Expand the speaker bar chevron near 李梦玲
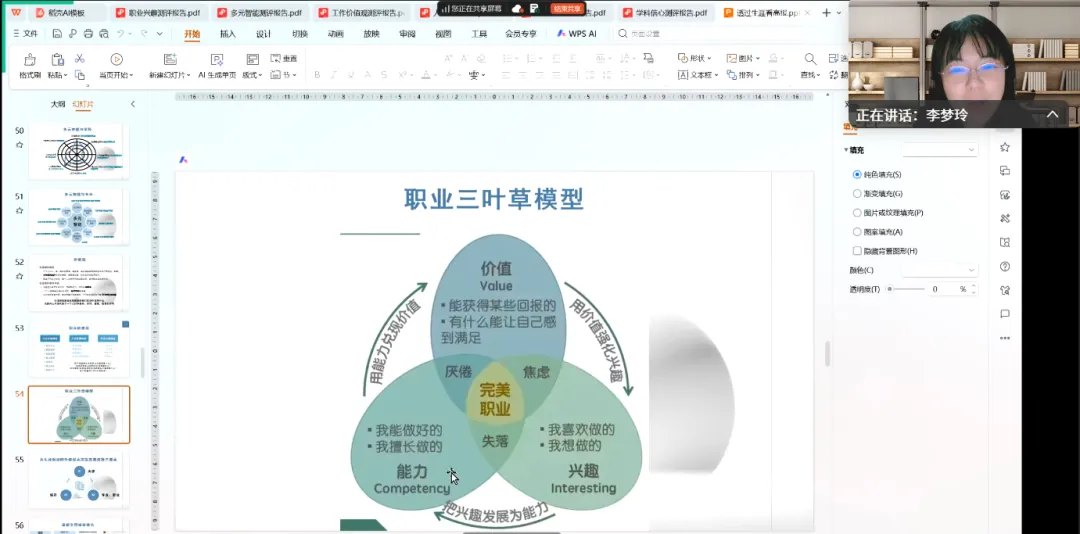The image size is (1080, 534). click(x=1052, y=115)
